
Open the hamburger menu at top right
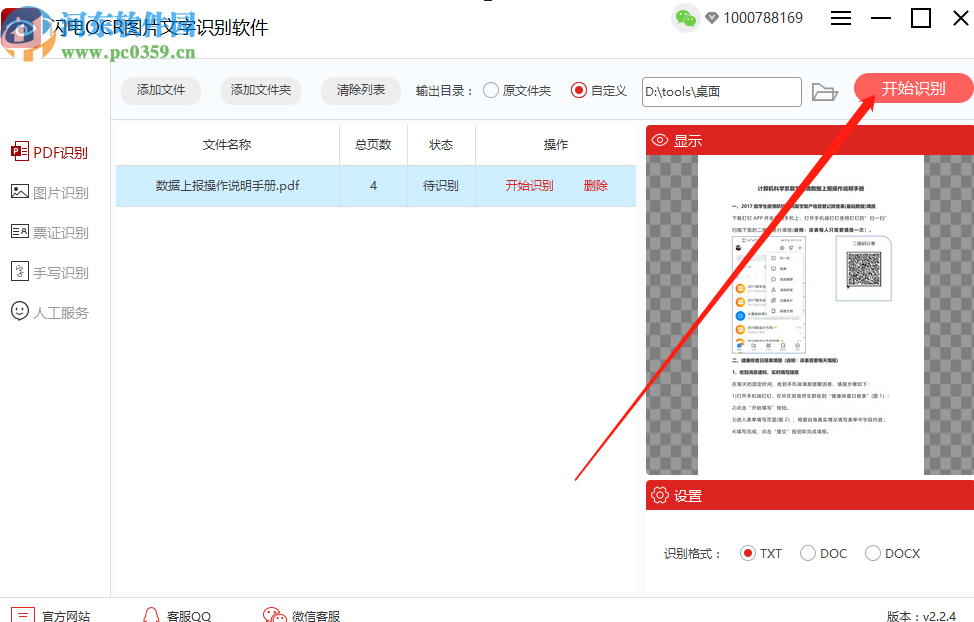[x=841, y=17]
